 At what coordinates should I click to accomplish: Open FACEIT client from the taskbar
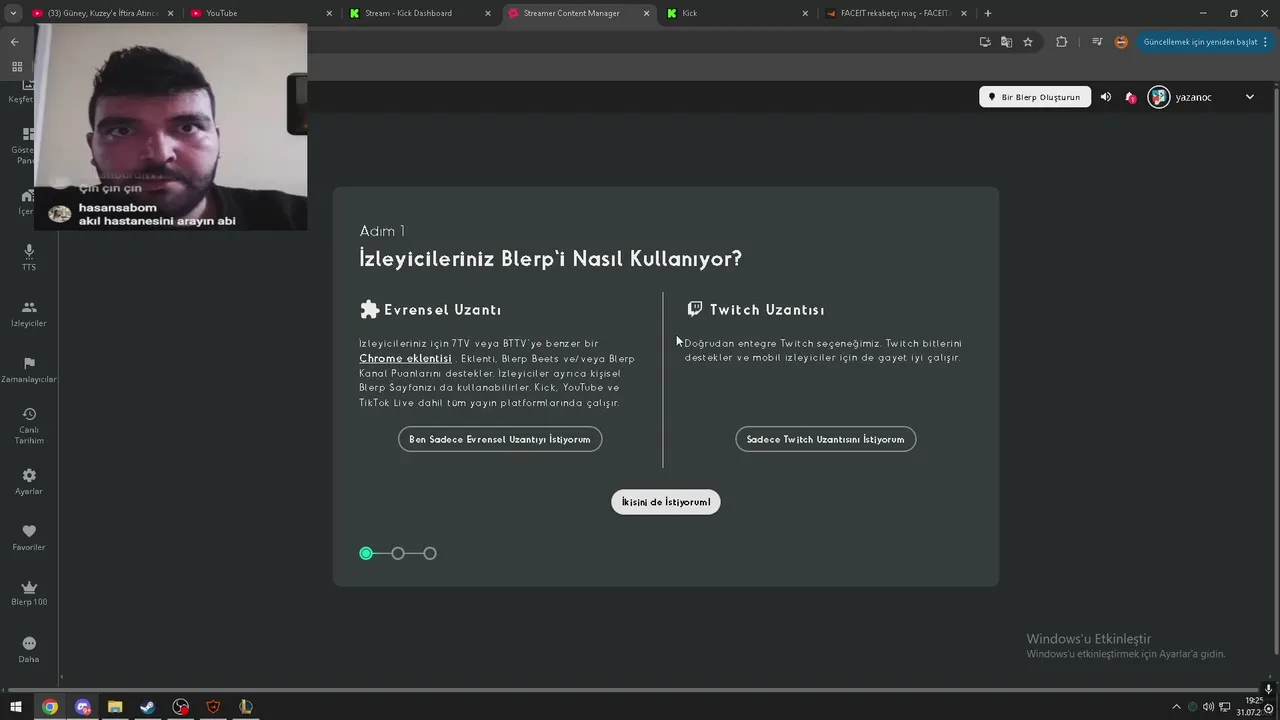pyautogui.click(x=213, y=707)
